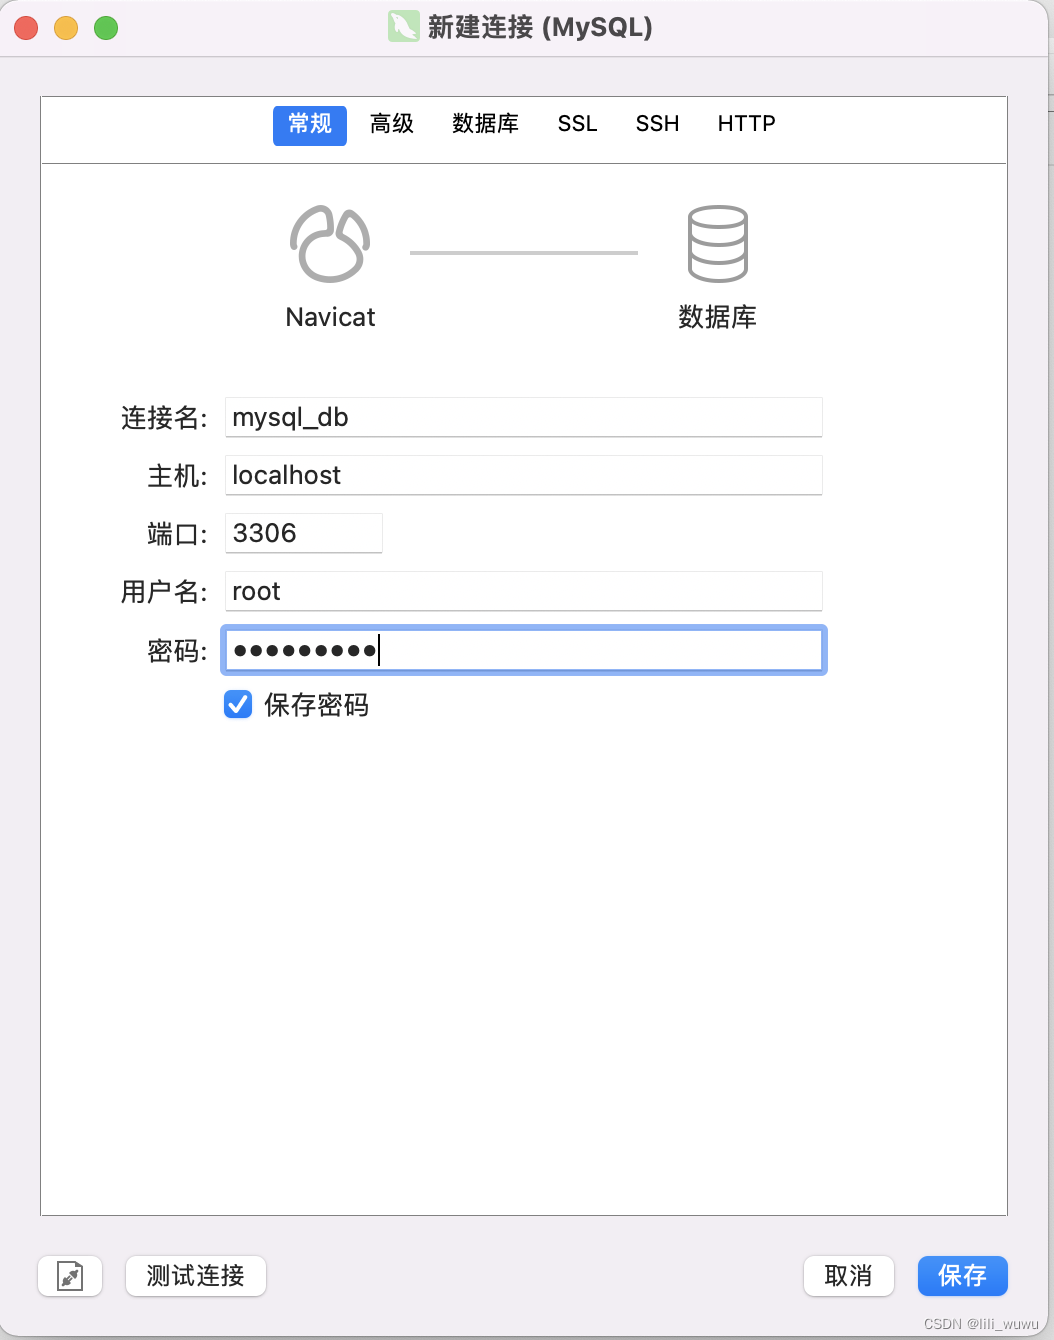Focus the 密码 password field
Screen dimensions: 1054x1340
pyautogui.click(x=523, y=651)
